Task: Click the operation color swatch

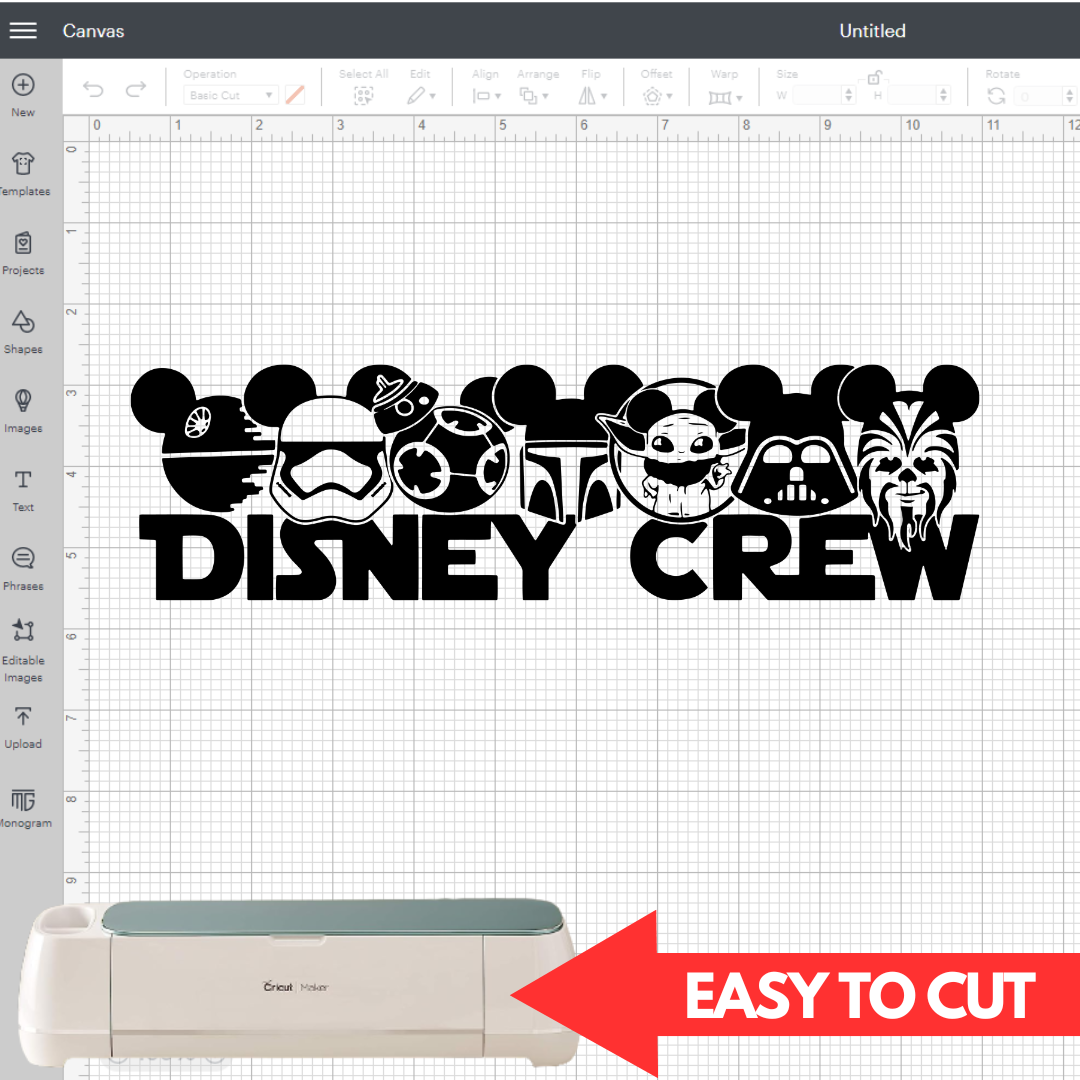Action: [x=295, y=95]
